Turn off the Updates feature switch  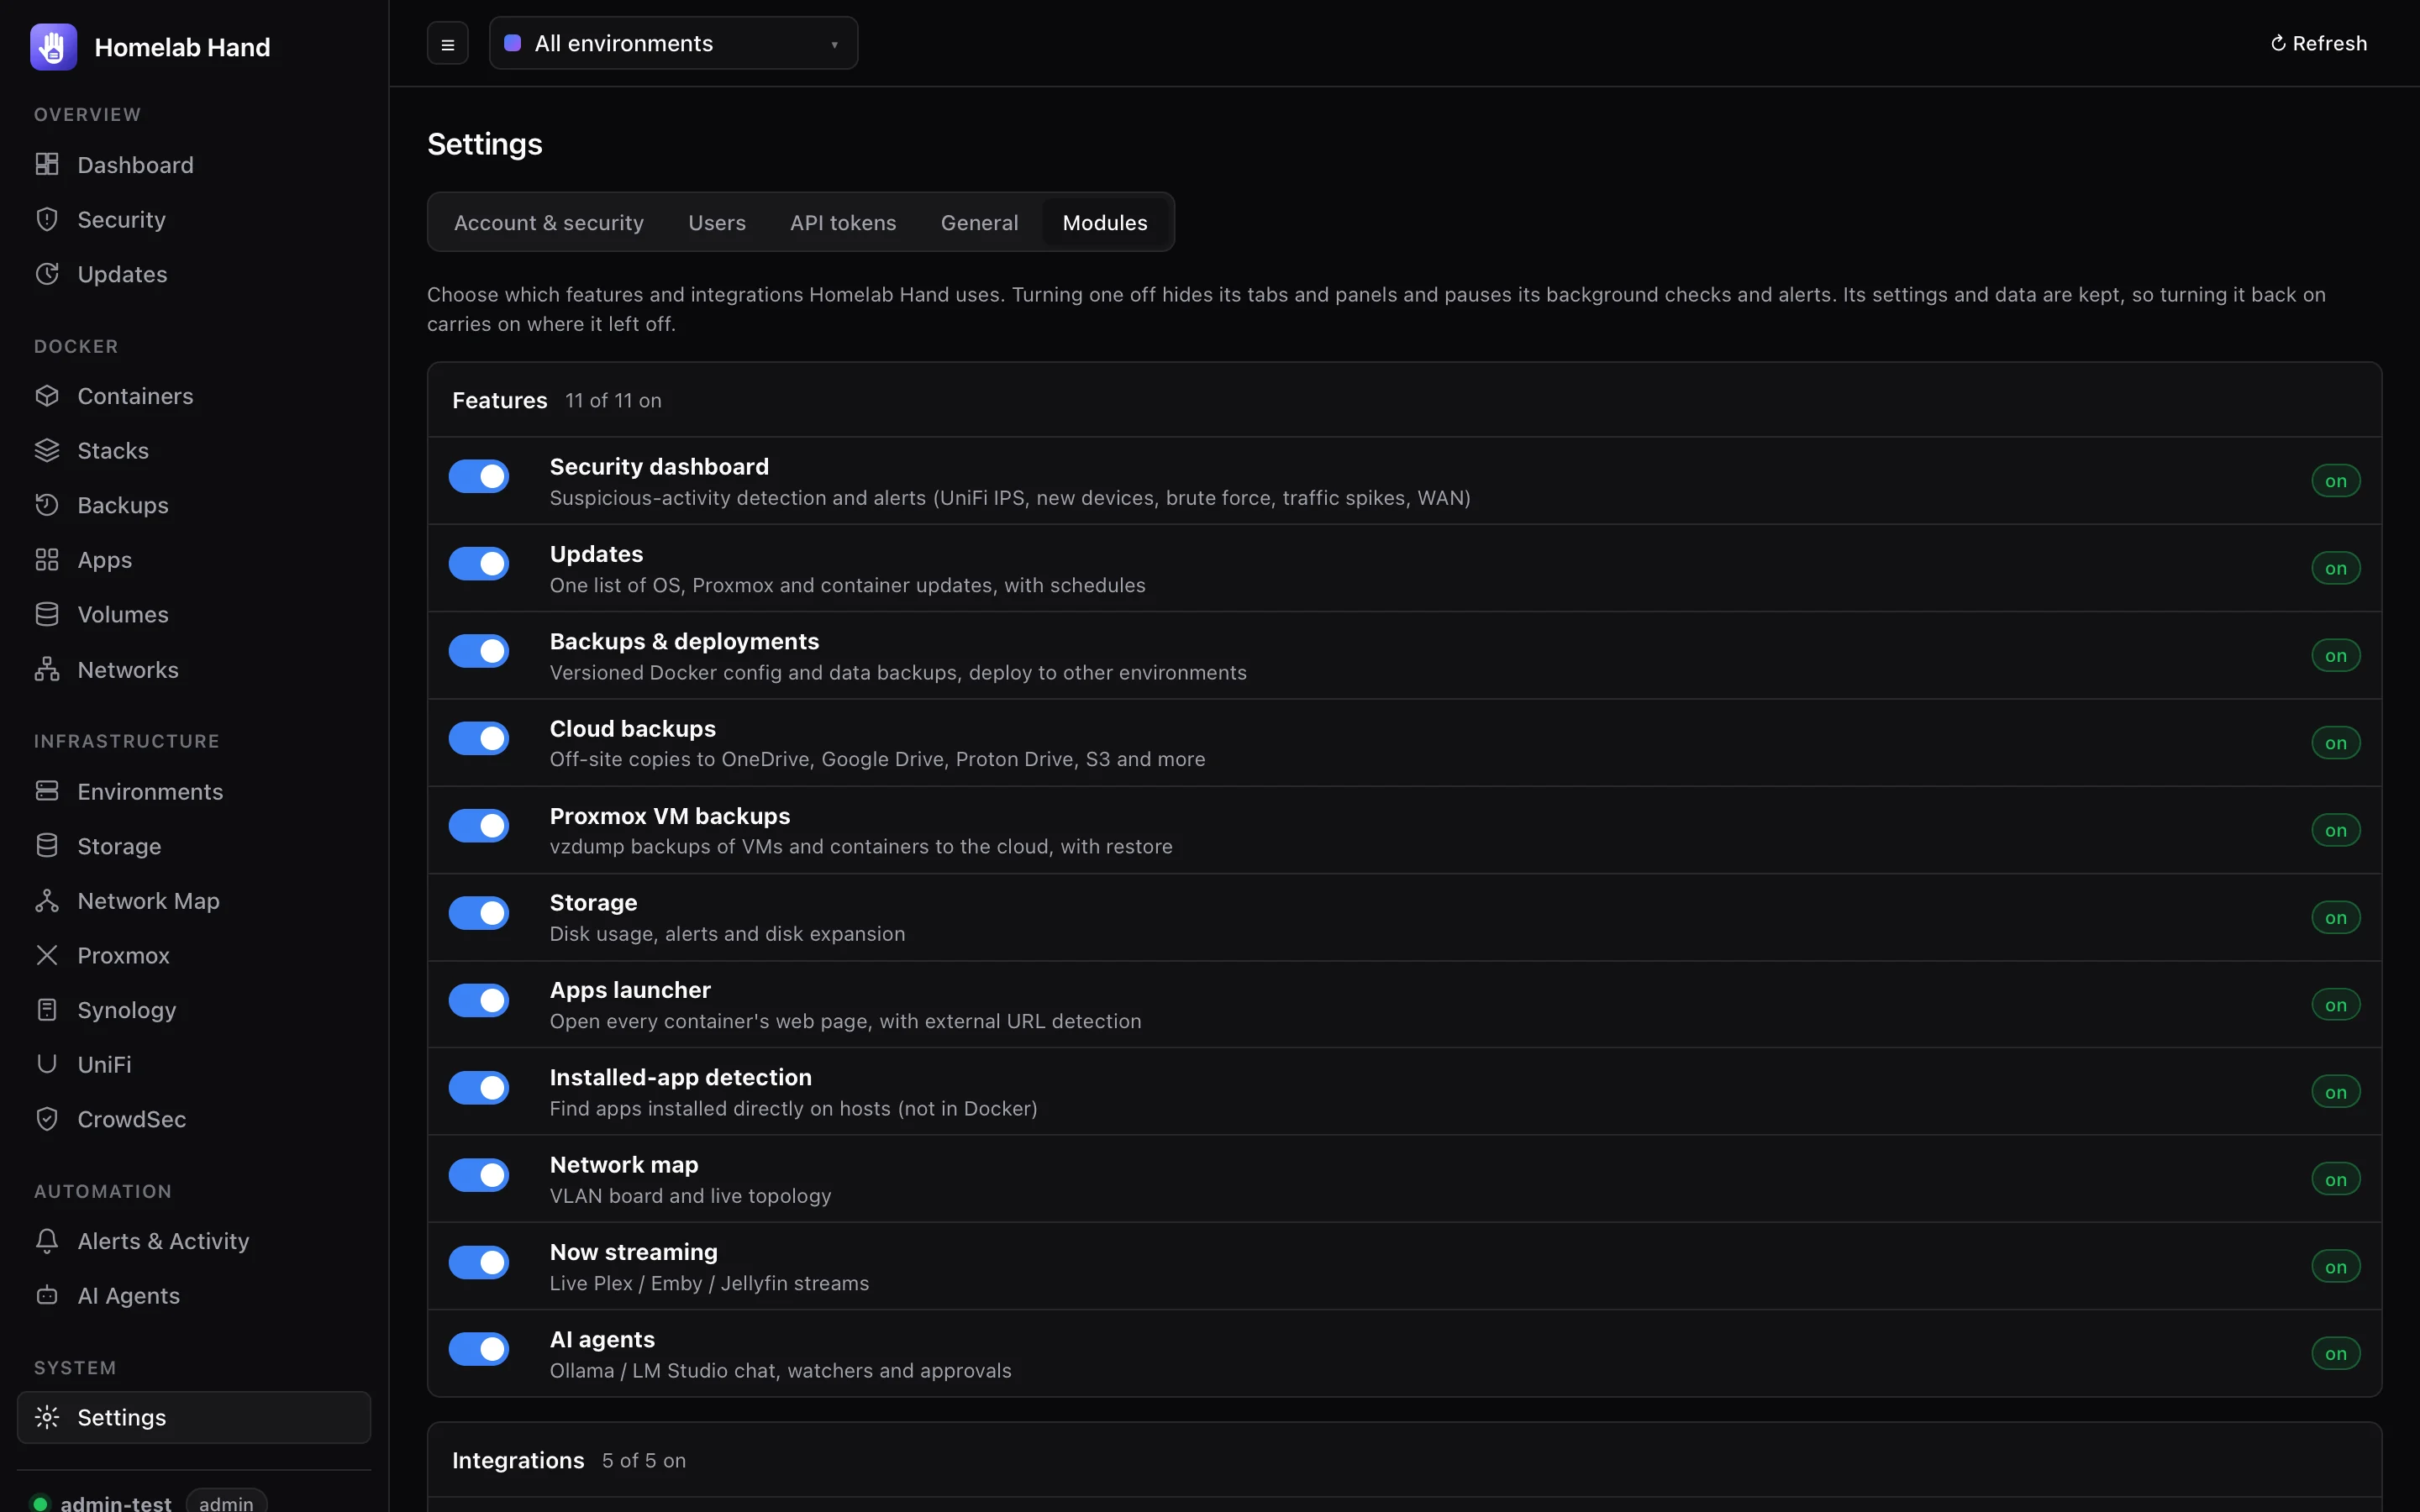479,564
